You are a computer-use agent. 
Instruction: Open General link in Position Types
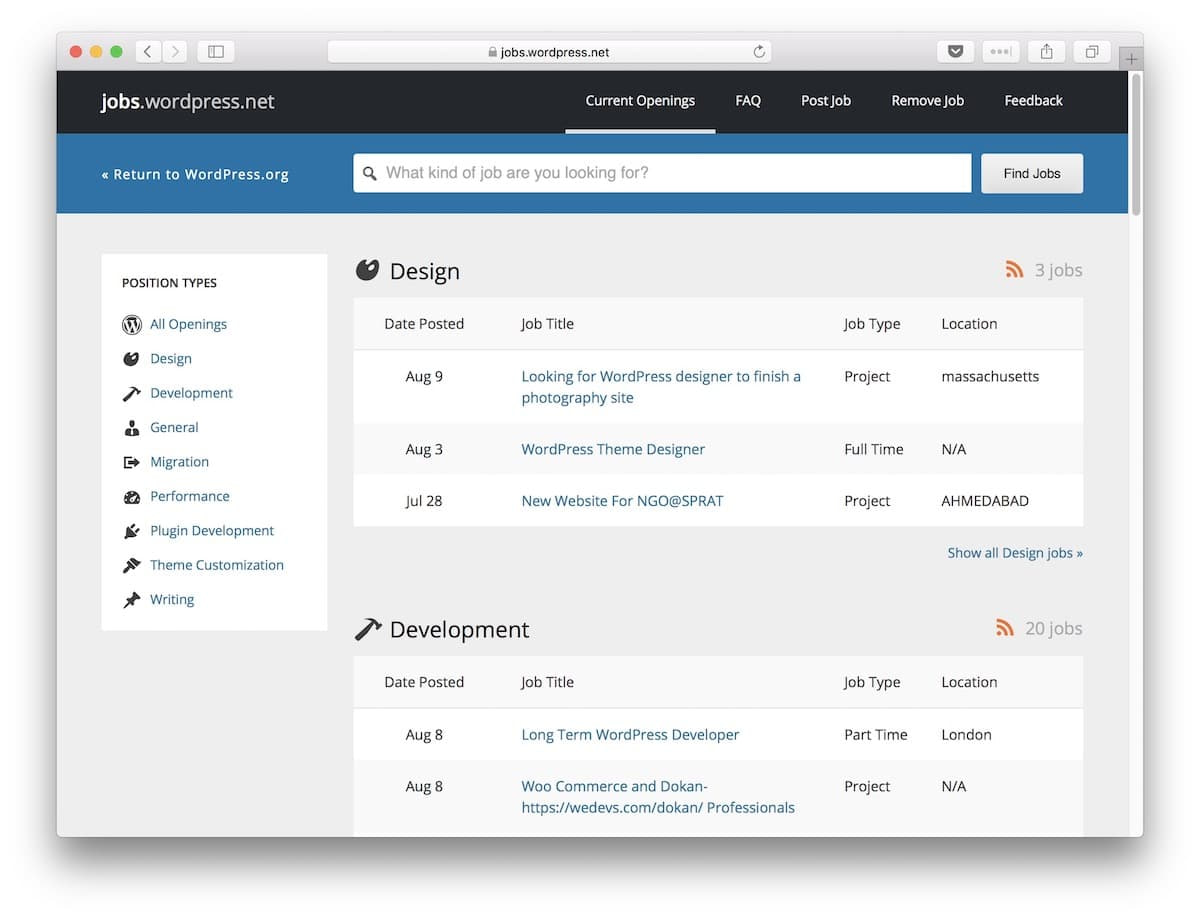point(174,427)
